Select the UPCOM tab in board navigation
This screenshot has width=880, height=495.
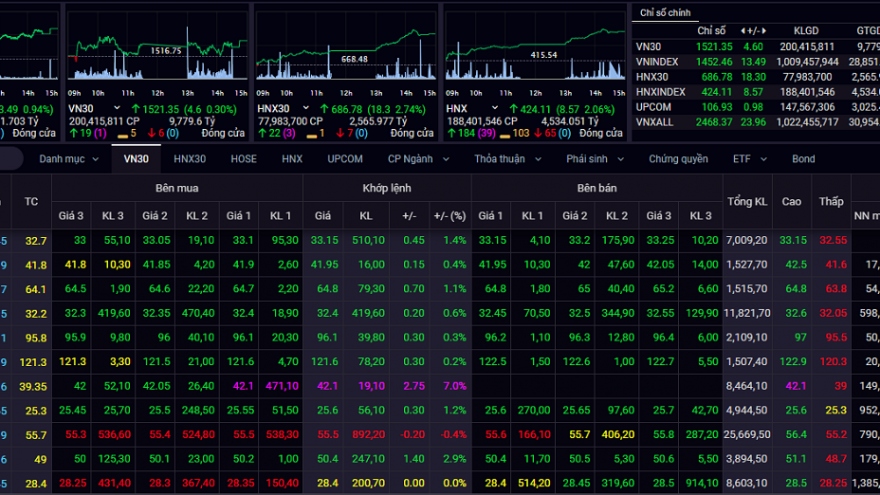(344, 159)
